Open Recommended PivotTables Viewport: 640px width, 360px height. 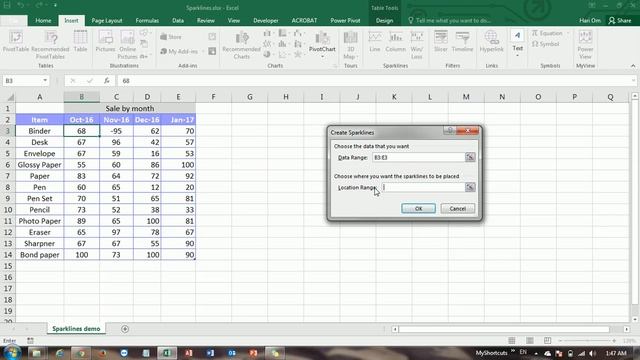pyautogui.click(x=51, y=45)
